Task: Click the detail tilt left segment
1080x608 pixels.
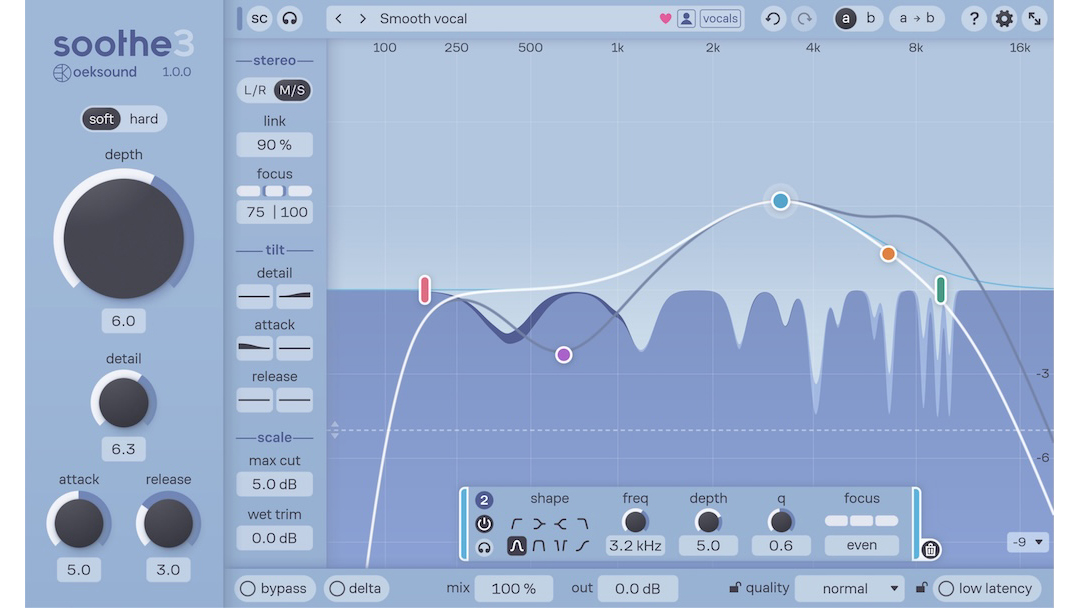Action: 254,296
